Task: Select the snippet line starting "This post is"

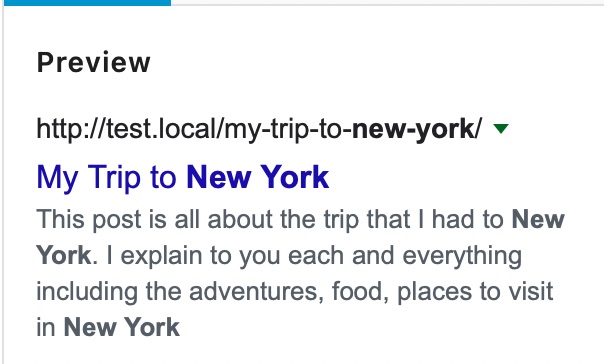Action: [x=300, y=220]
